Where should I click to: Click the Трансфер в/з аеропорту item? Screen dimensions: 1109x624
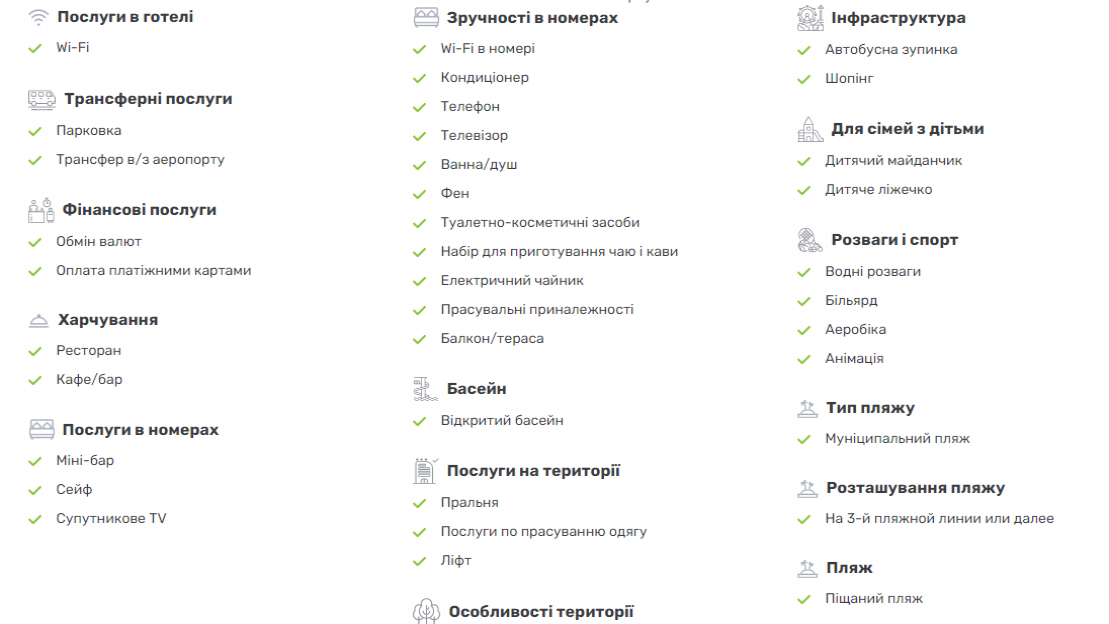pyautogui.click(x=140, y=159)
